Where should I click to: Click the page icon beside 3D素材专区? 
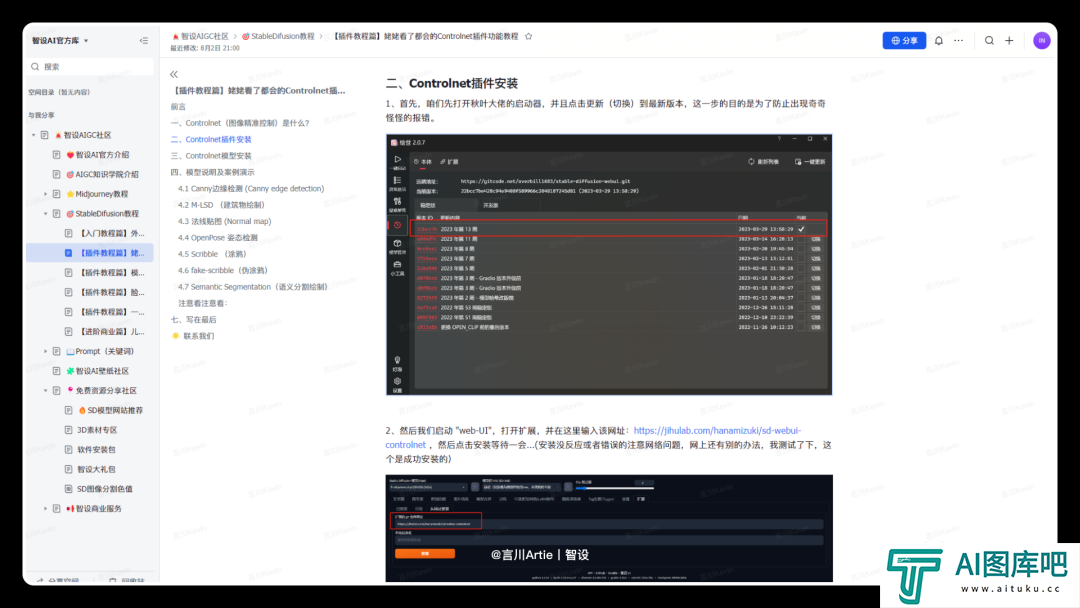(68, 430)
